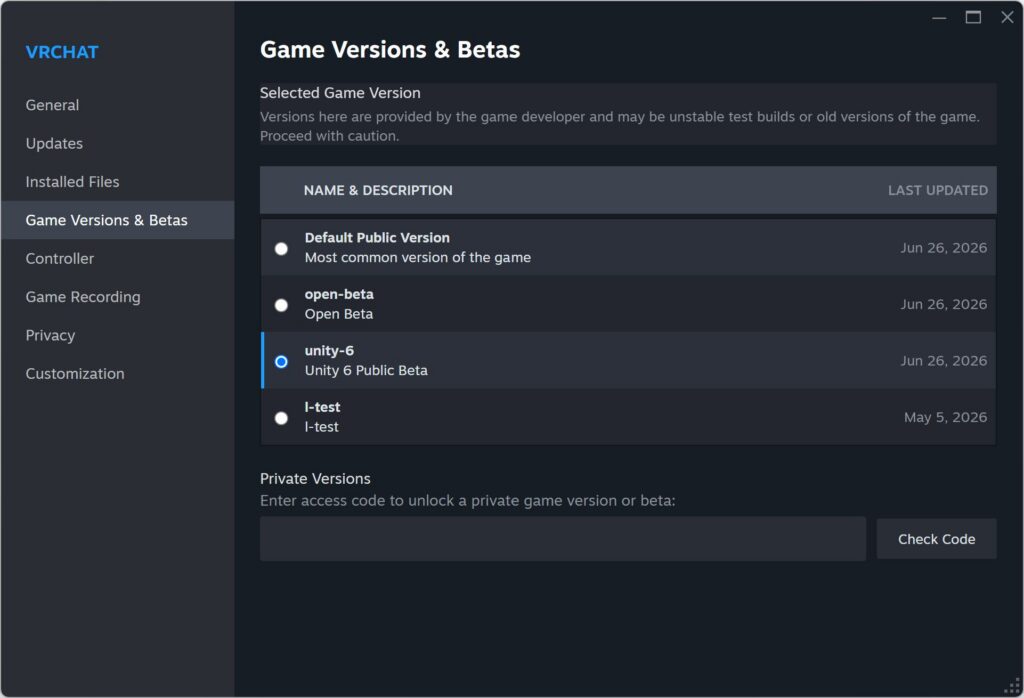
Task: Go to the Updates section
Action: pos(118,144)
